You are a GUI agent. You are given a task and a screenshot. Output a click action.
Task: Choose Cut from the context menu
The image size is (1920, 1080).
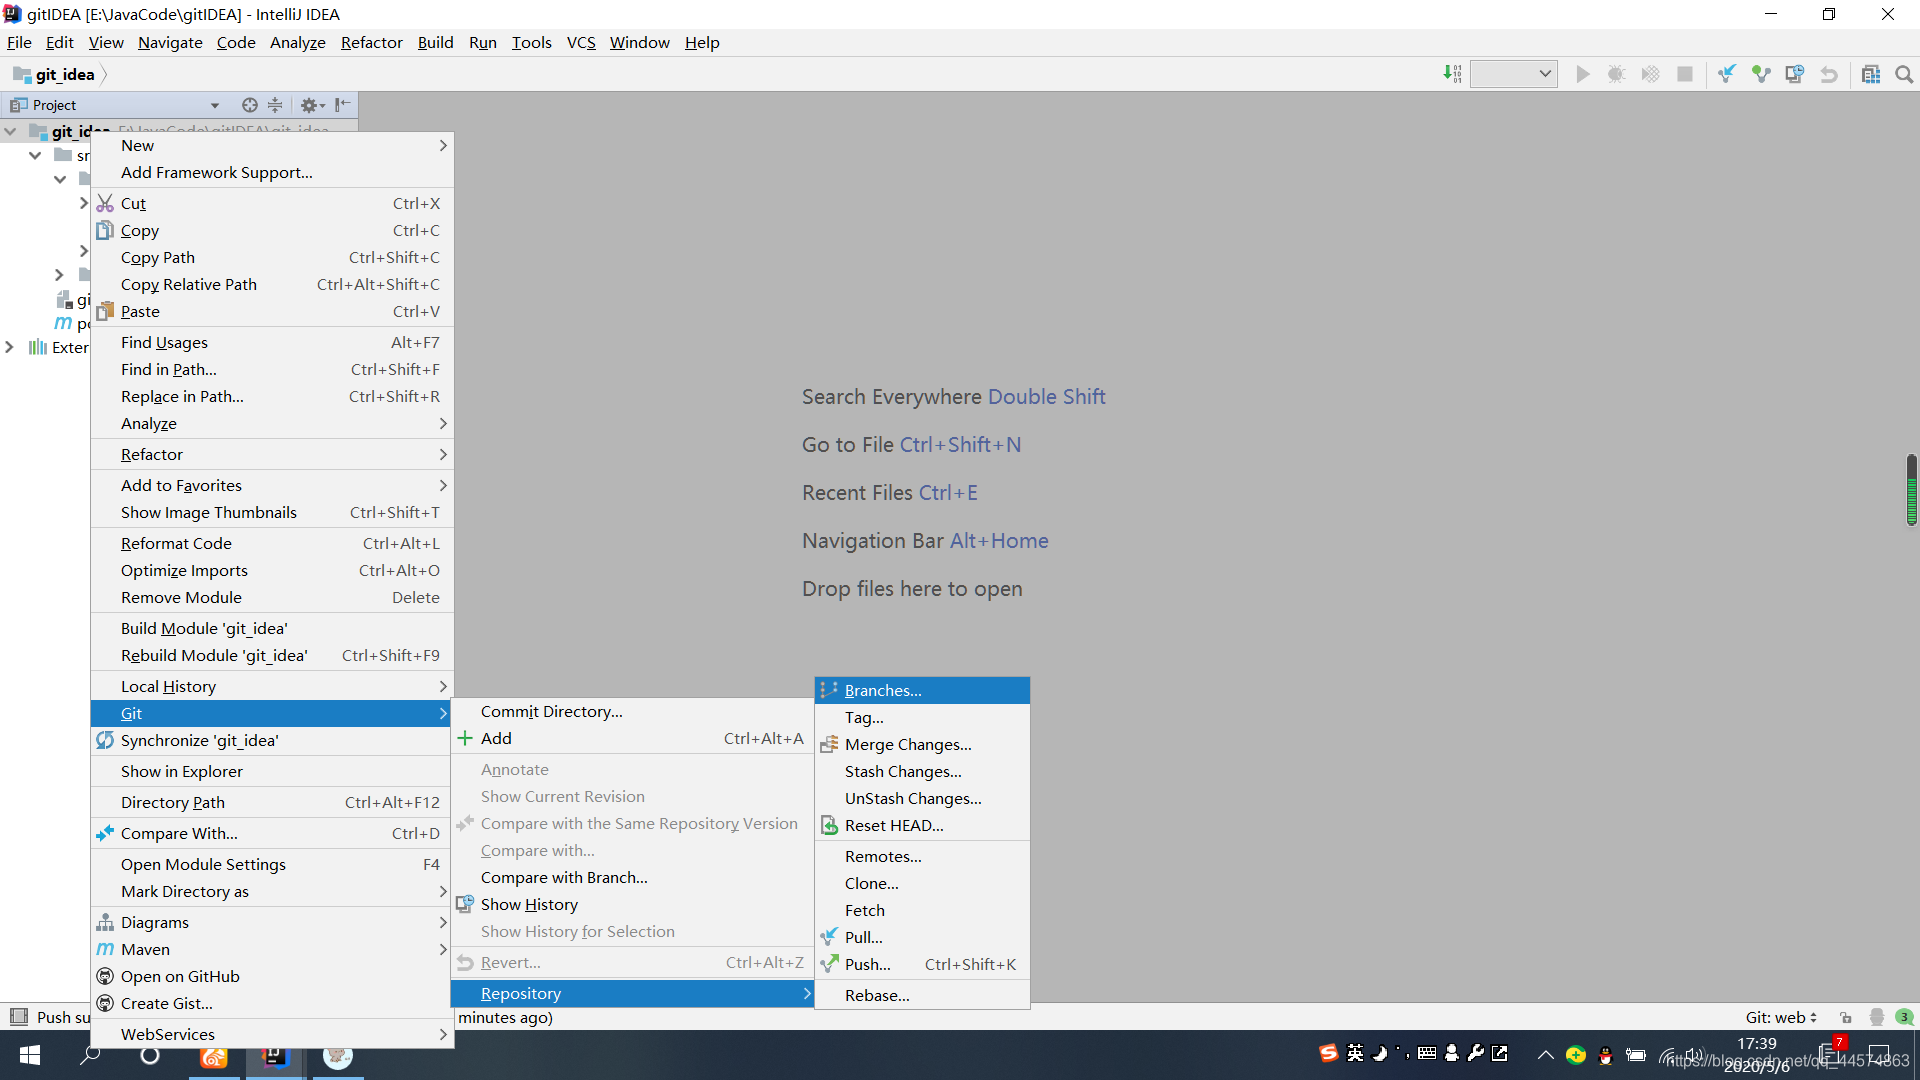click(x=272, y=204)
